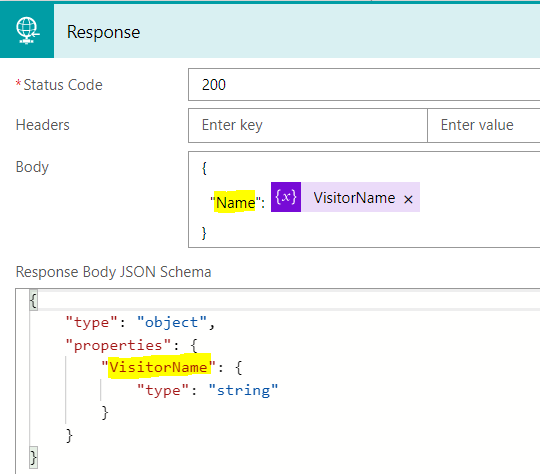Click the highlighted Name key in Body
This screenshot has width=540, height=474.
235,202
